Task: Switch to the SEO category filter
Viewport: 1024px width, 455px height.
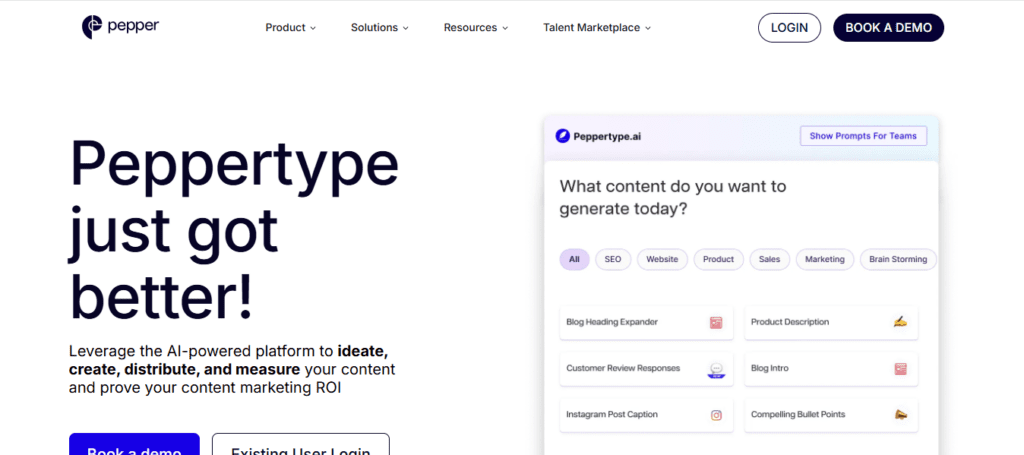Action: pyautogui.click(x=613, y=260)
